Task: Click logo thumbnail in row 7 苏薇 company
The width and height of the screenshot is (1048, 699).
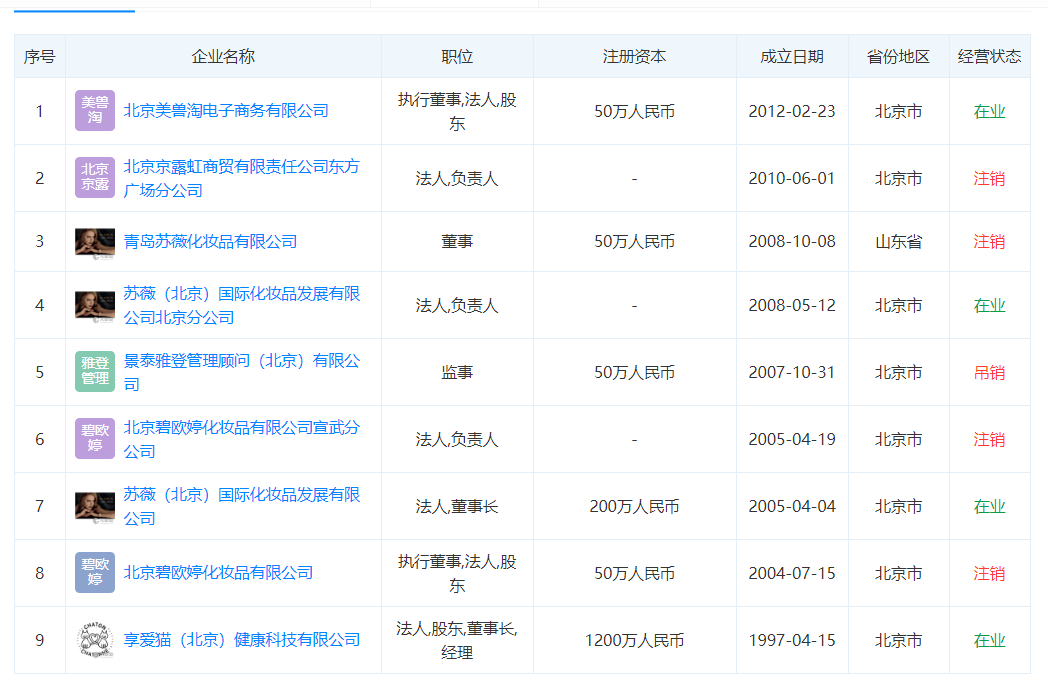Action: point(95,506)
